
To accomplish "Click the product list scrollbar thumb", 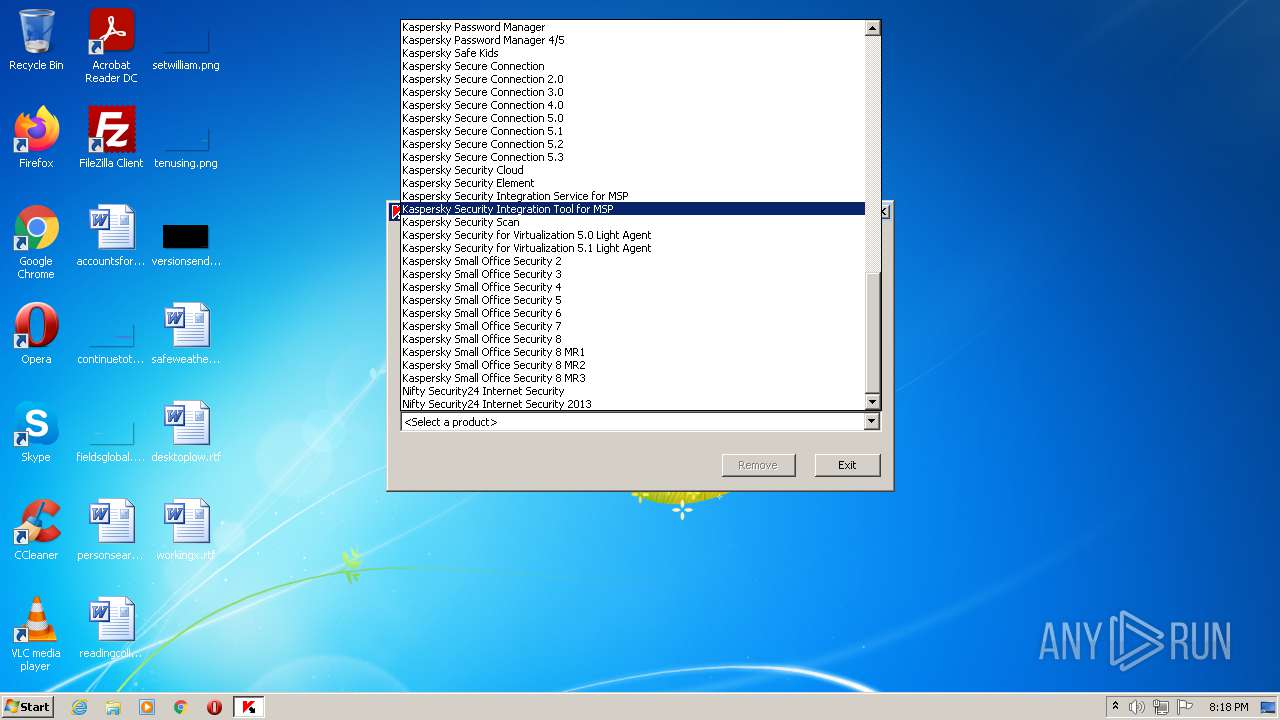I will coord(872,332).
